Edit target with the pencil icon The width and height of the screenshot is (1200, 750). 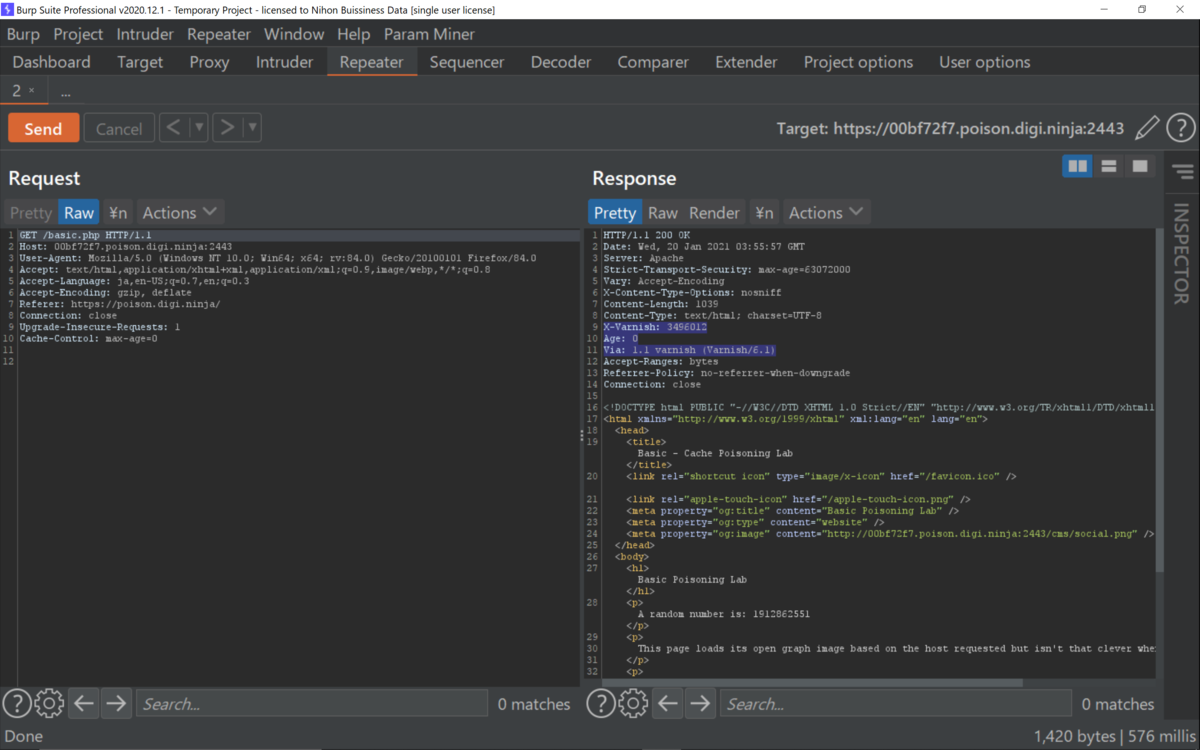1148,128
